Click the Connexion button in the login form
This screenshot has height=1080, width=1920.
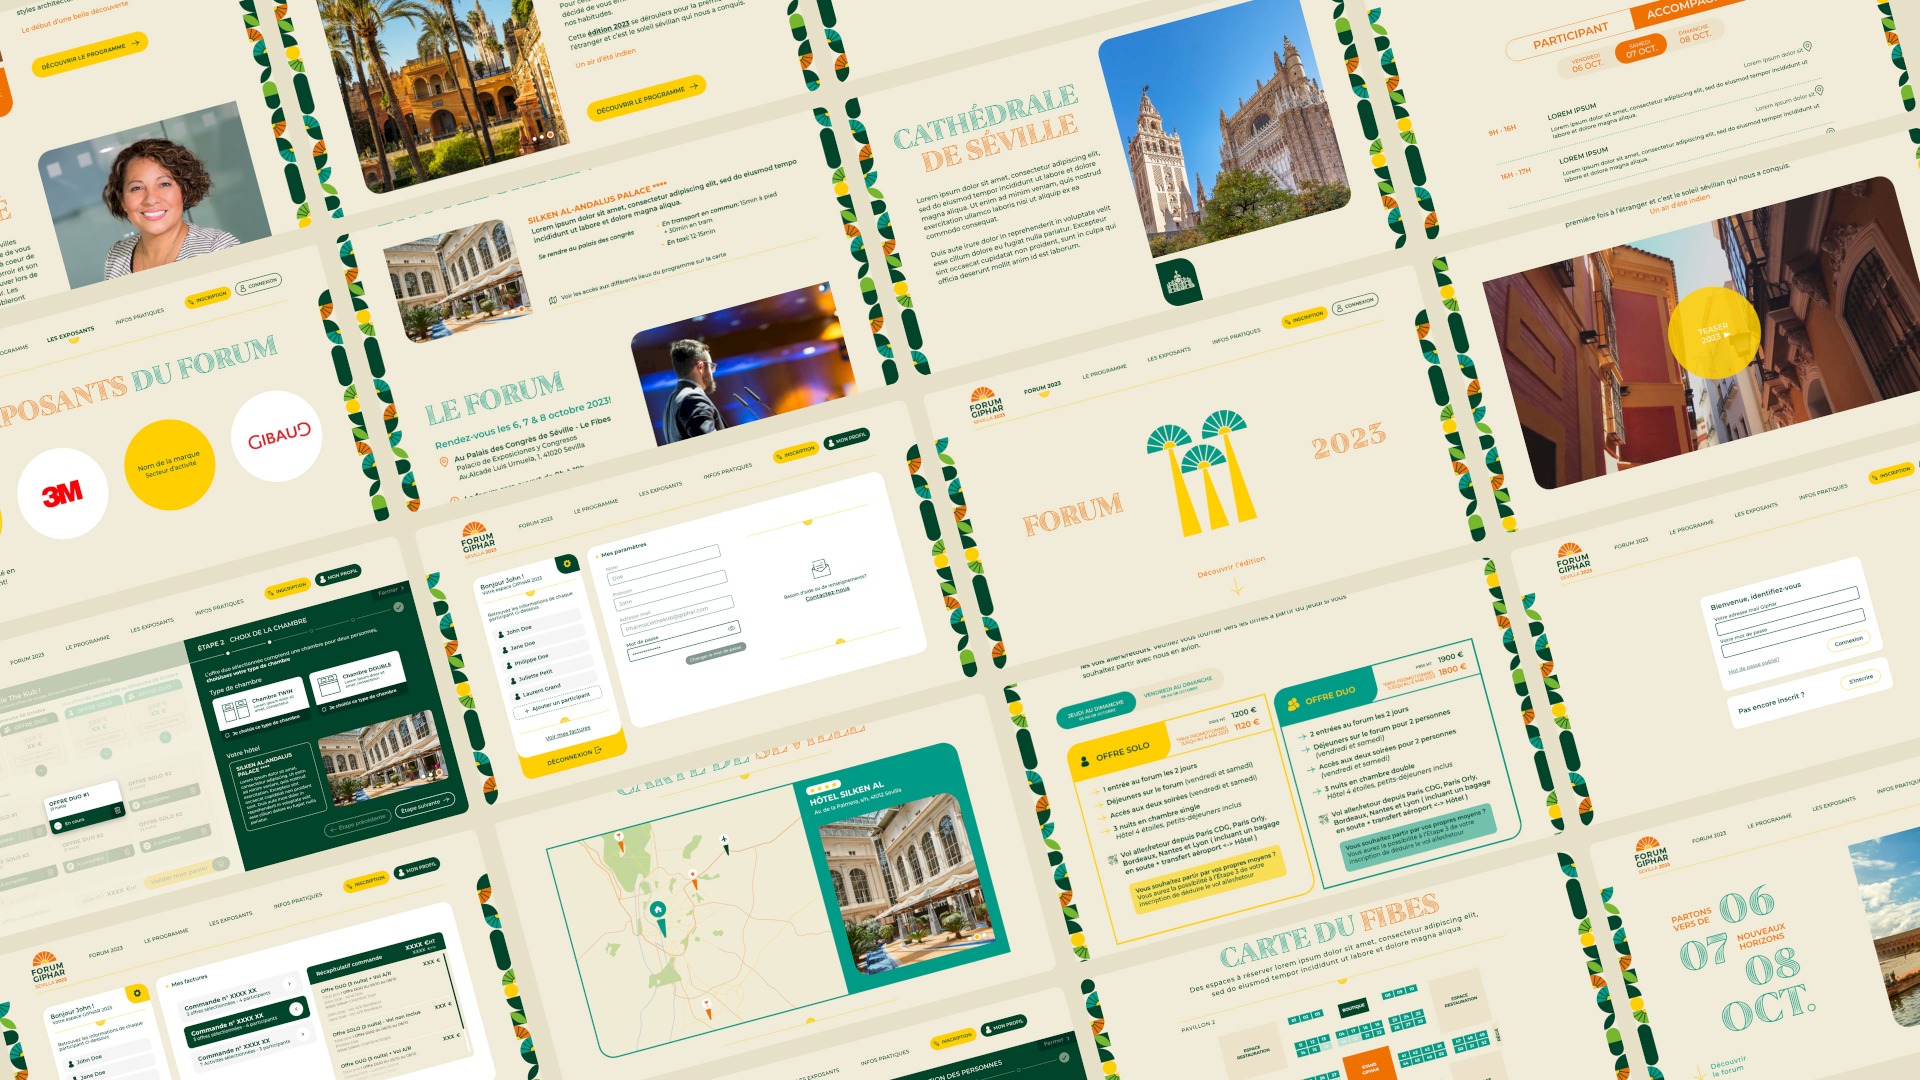pos(1848,641)
